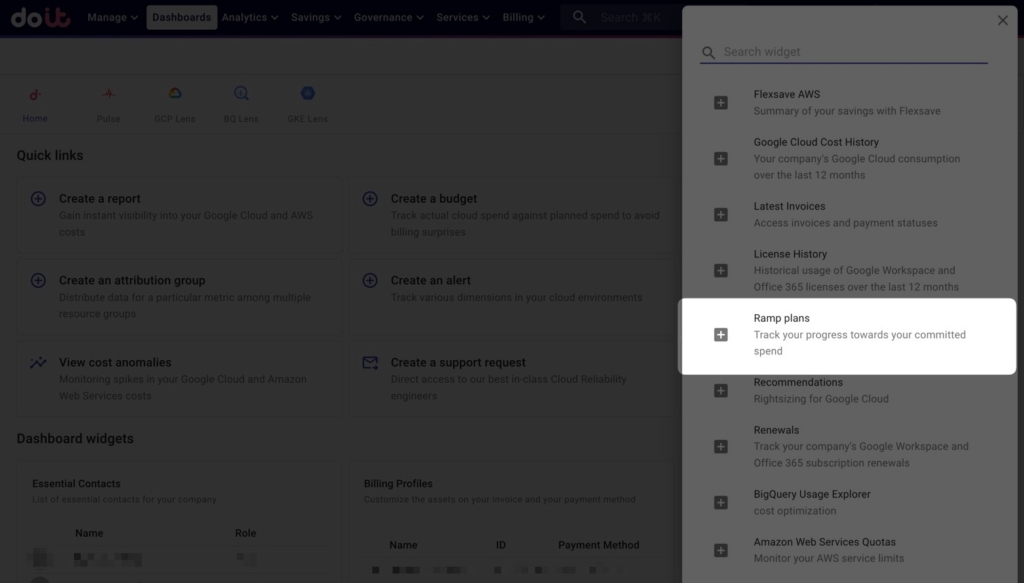Open the Create a budget quick link
This screenshot has width=1024, height=583.
tap(434, 199)
